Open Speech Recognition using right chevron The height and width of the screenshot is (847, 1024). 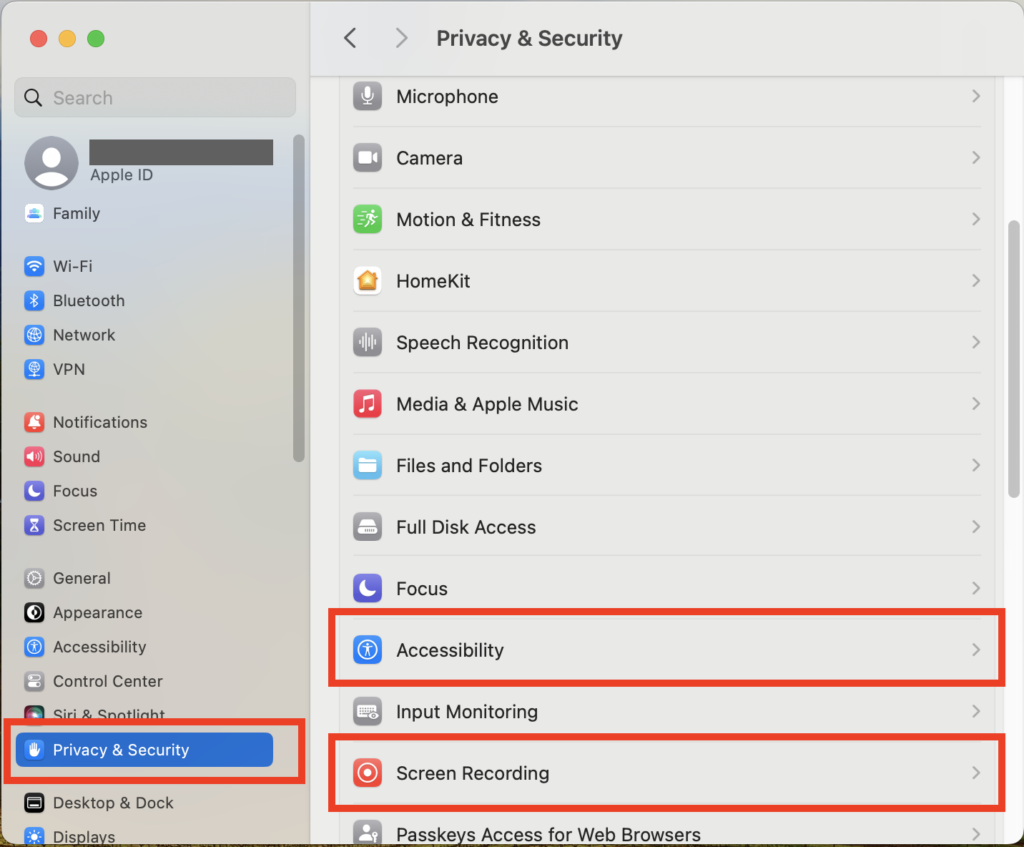[976, 342]
